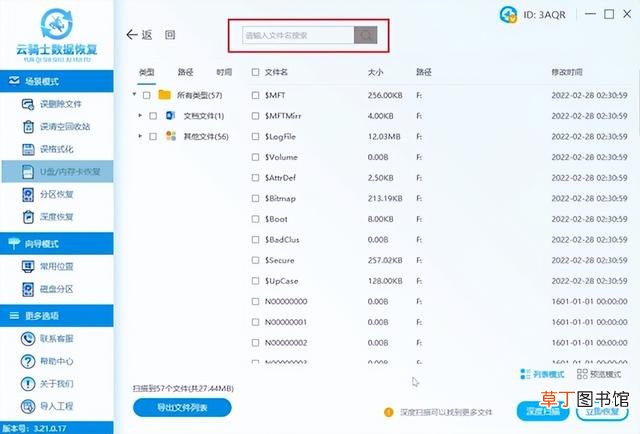Viewport: 640px width, 434px height.
Task: Click the 导出文件列表 button
Action: 182,407
